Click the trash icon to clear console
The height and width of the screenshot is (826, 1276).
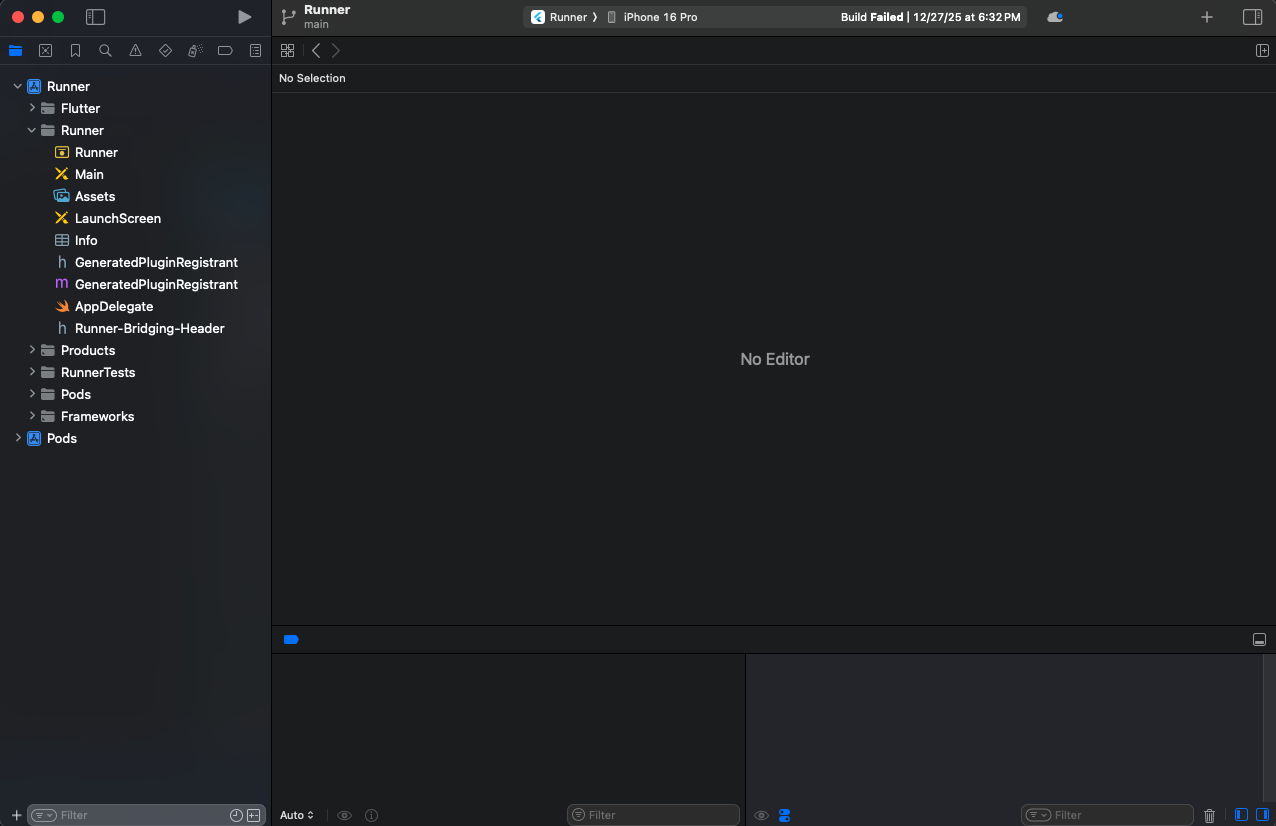[1209, 815]
